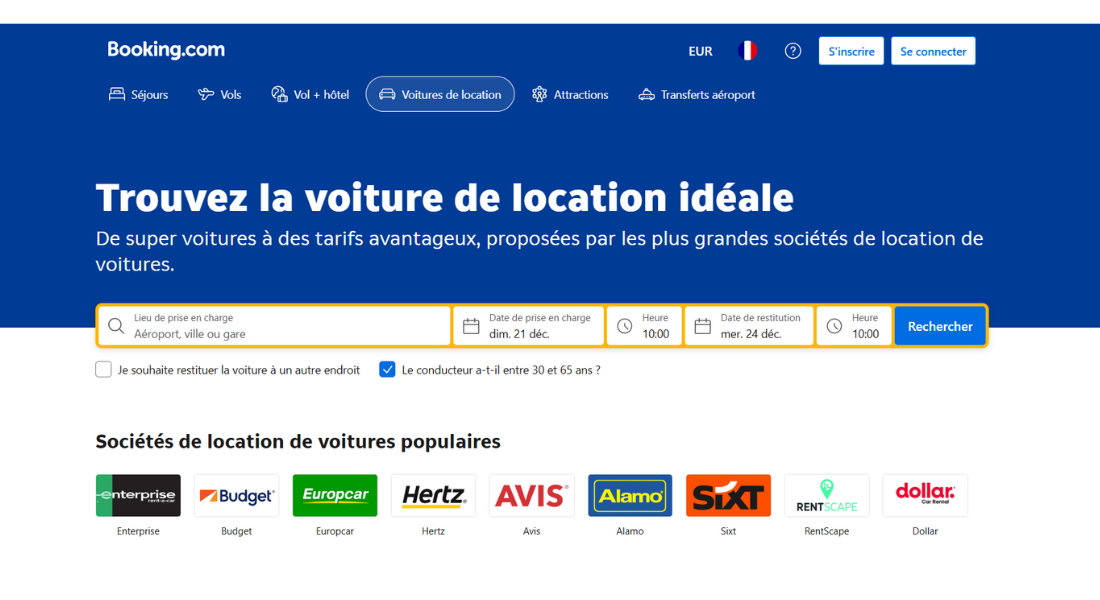Select the Dollar company logo
This screenshot has width=1100, height=600.
click(x=925, y=495)
